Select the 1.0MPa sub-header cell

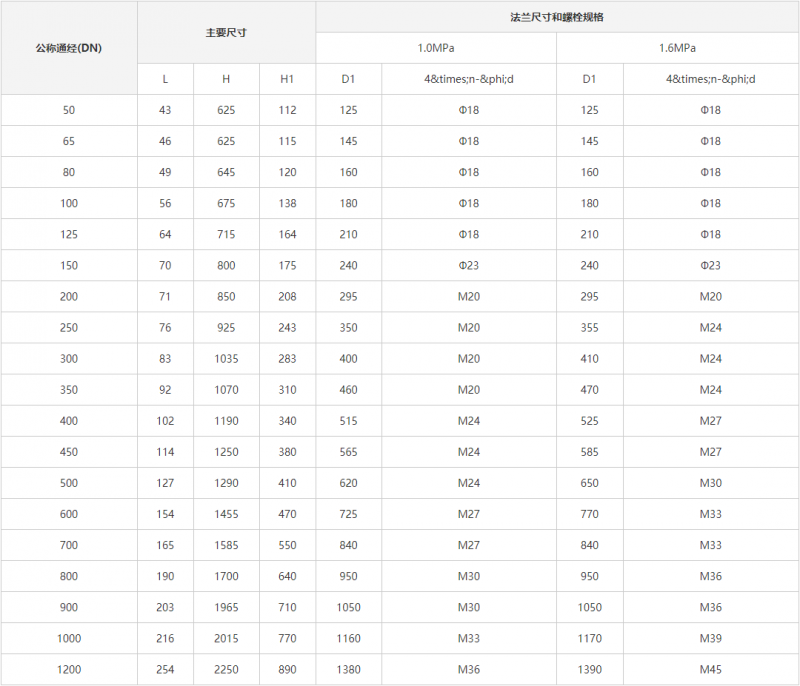click(x=436, y=48)
